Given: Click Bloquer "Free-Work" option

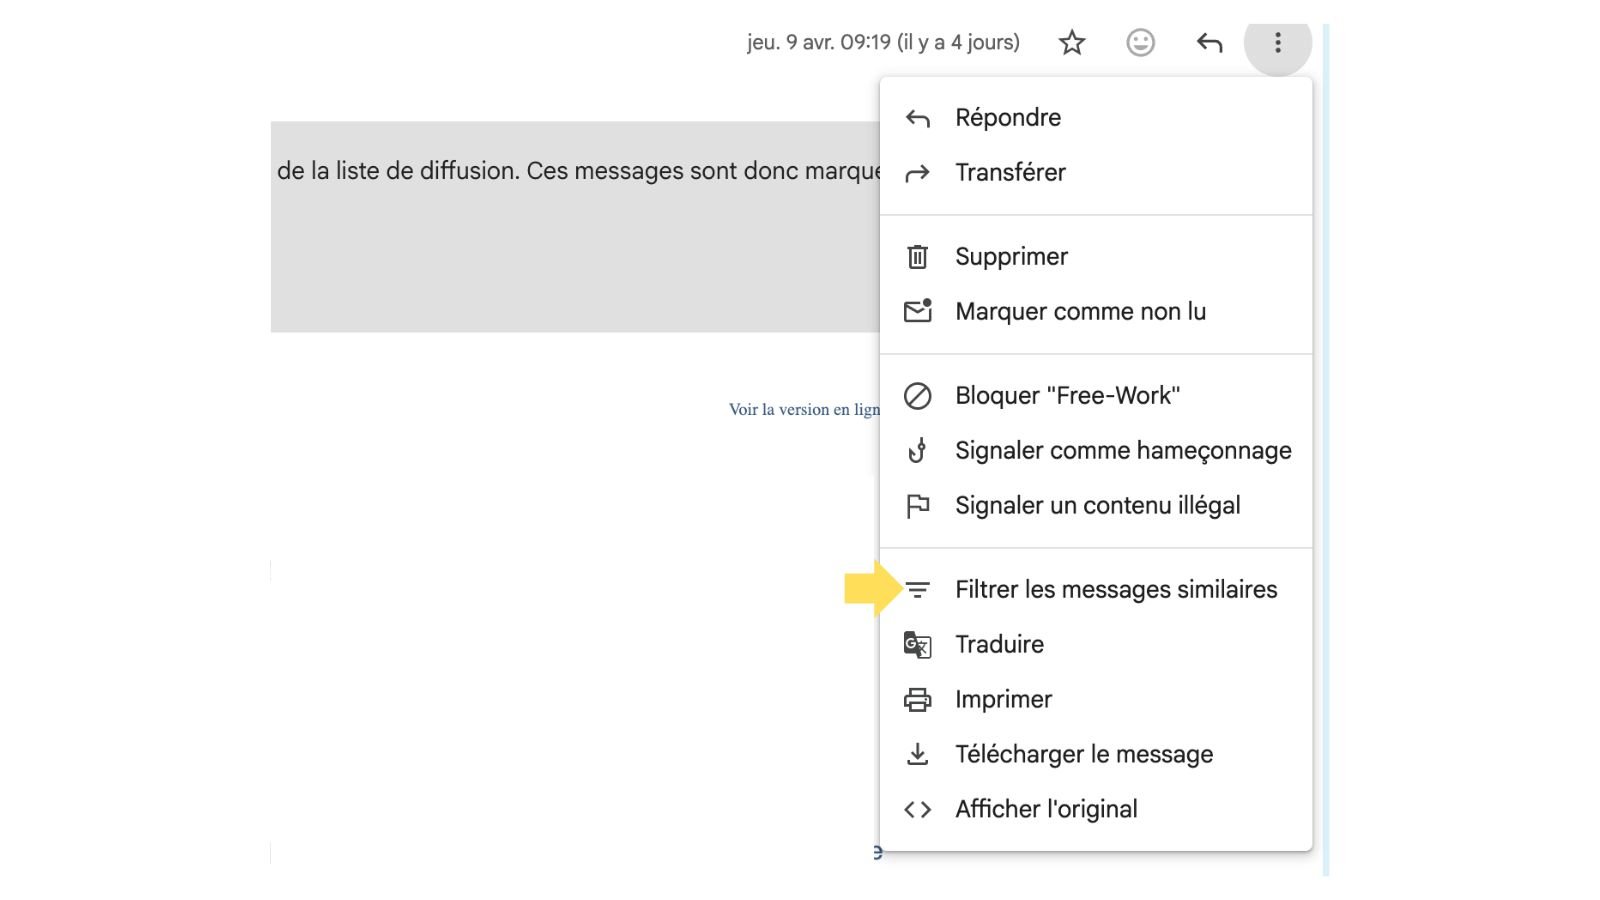Looking at the screenshot, I should 1096,396.
